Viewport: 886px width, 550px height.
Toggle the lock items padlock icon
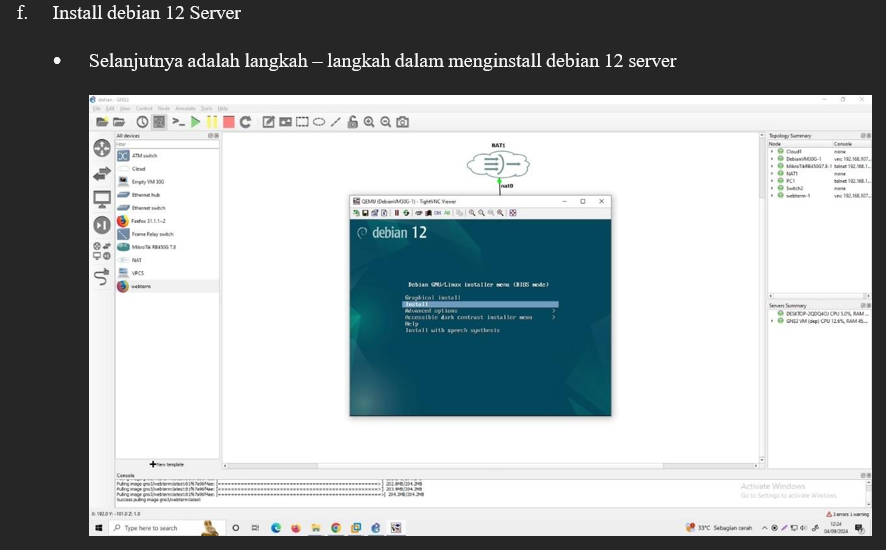pos(353,122)
